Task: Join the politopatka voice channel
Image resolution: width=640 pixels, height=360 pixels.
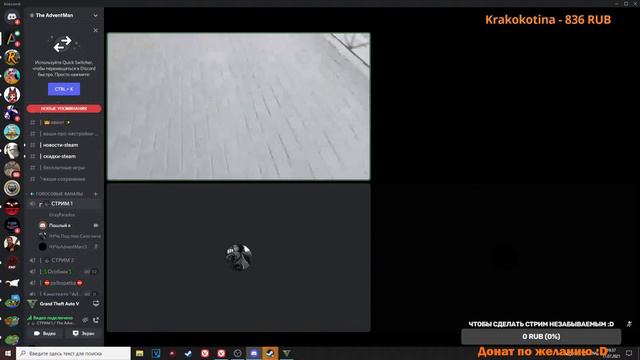Action: [x=64, y=282]
